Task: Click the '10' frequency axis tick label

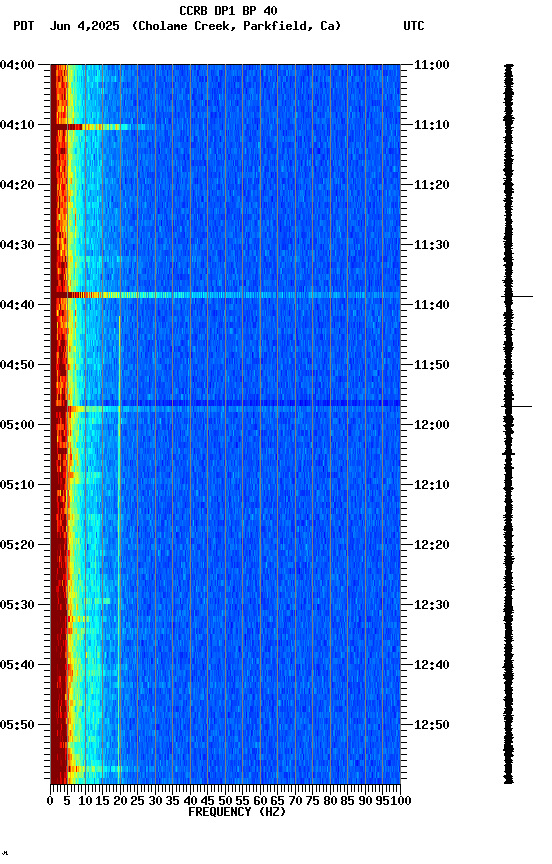Action: (85, 801)
